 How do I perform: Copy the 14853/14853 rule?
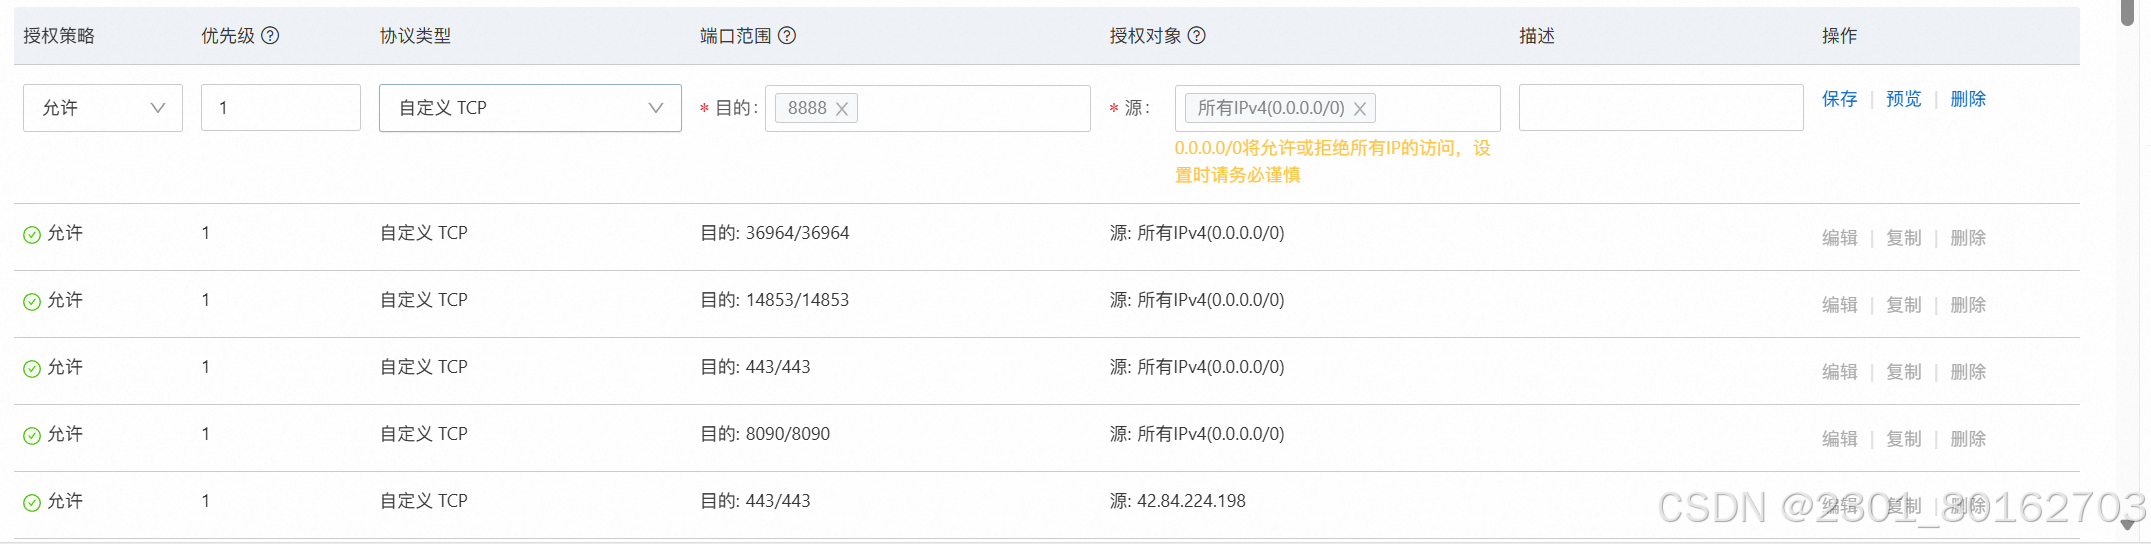click(x=1903, y=305)
